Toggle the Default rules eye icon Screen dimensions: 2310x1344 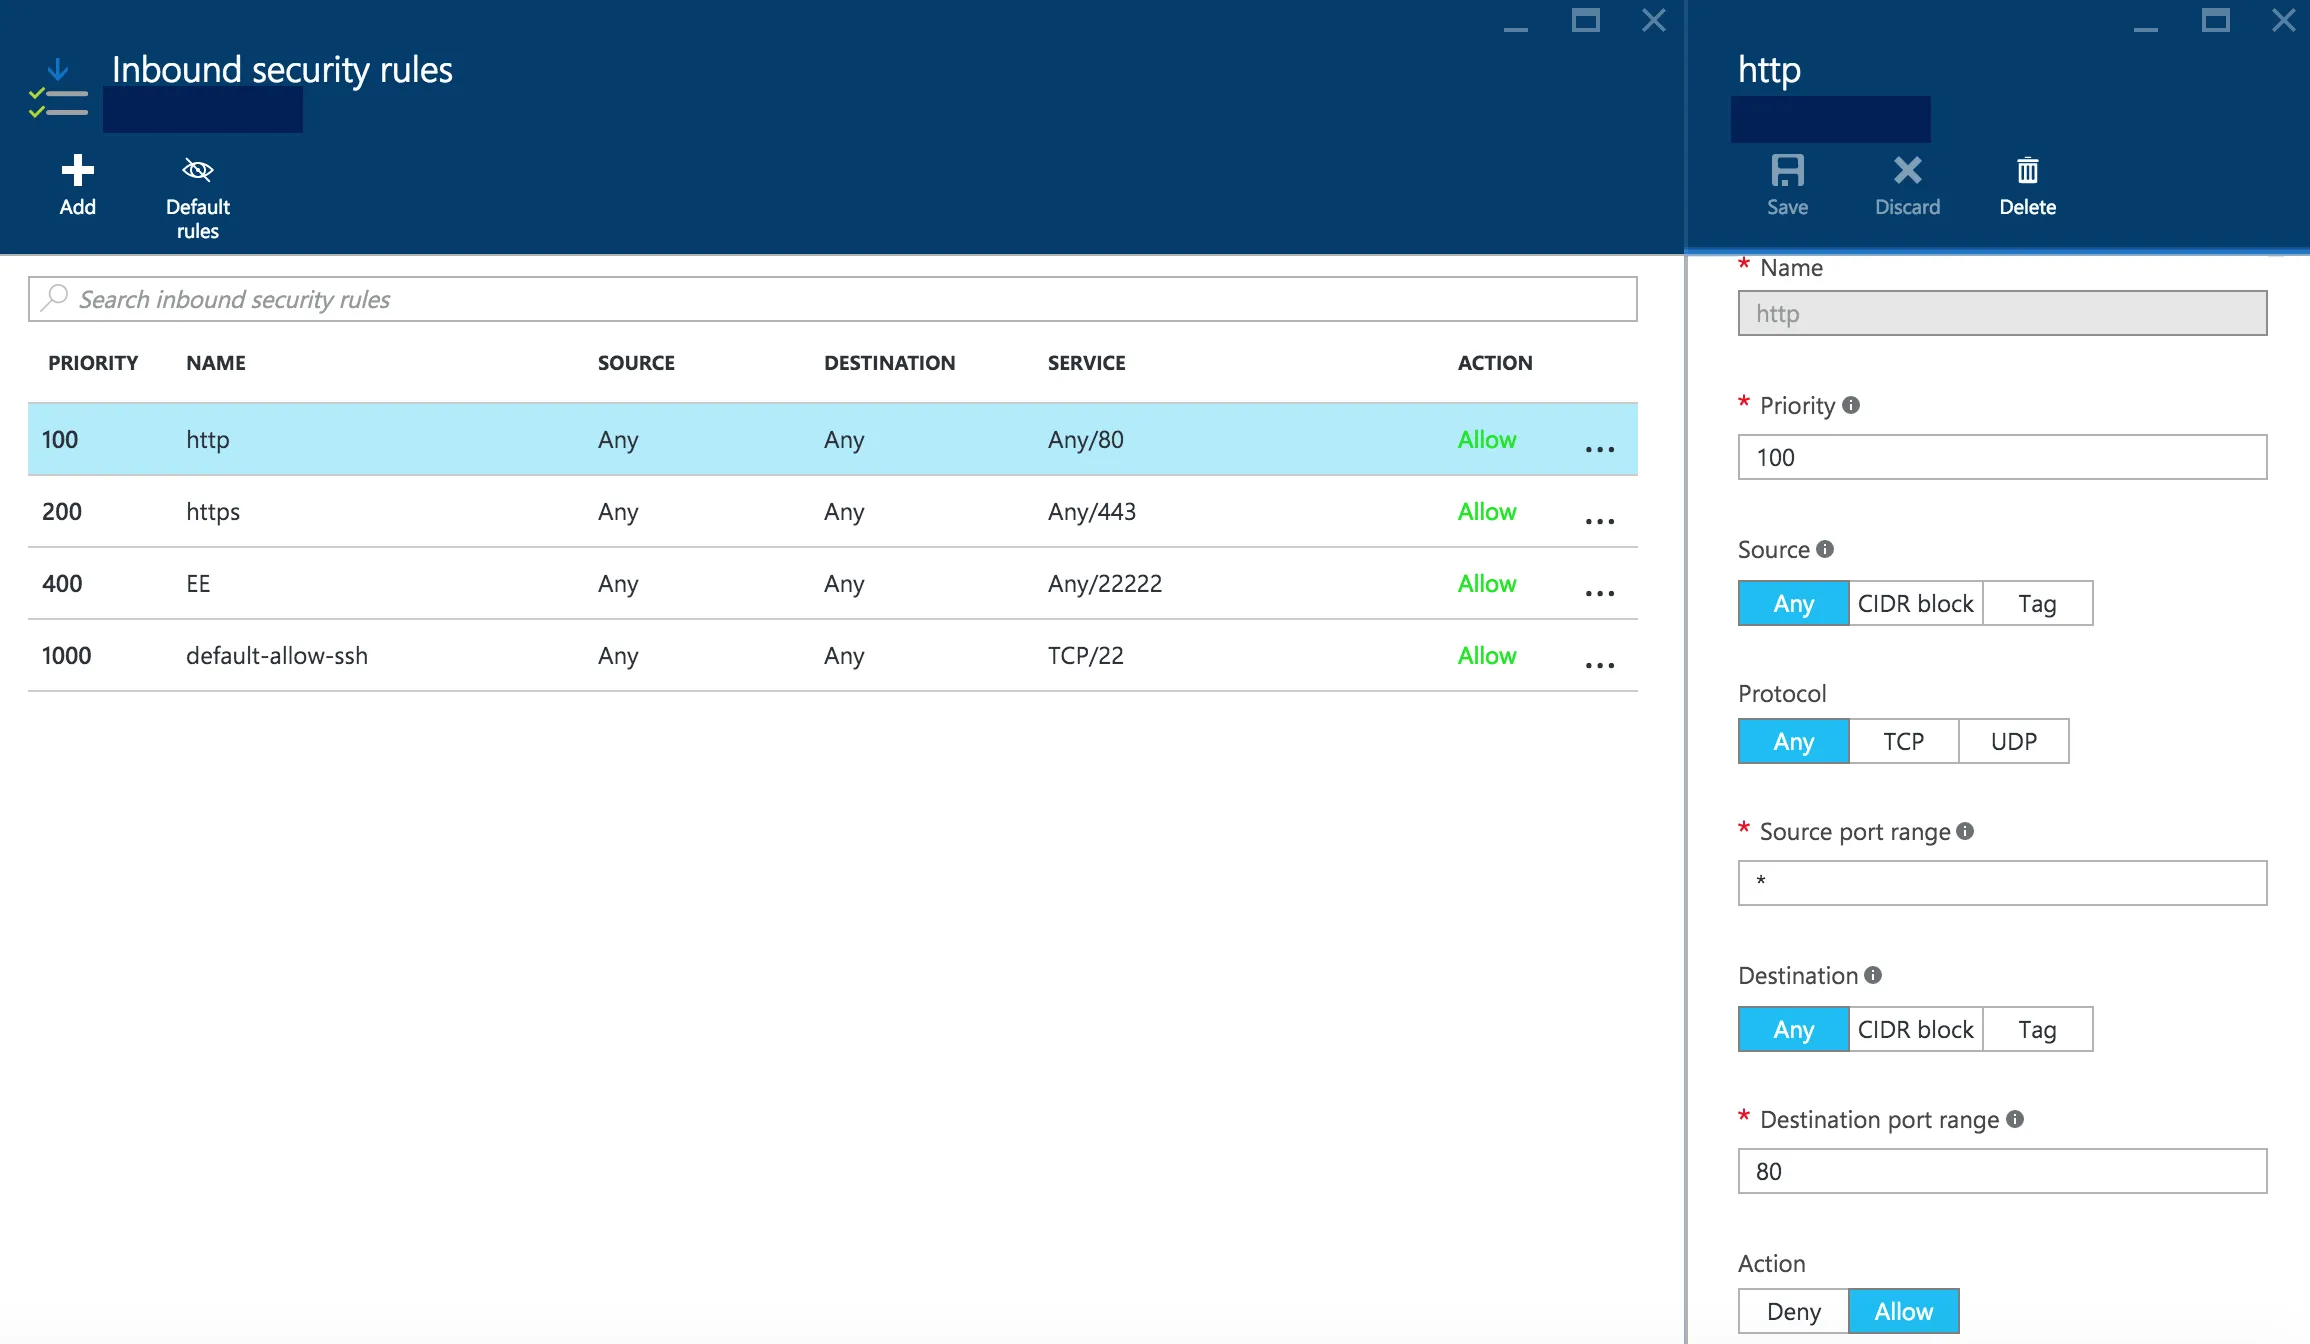tap(197, 171)
